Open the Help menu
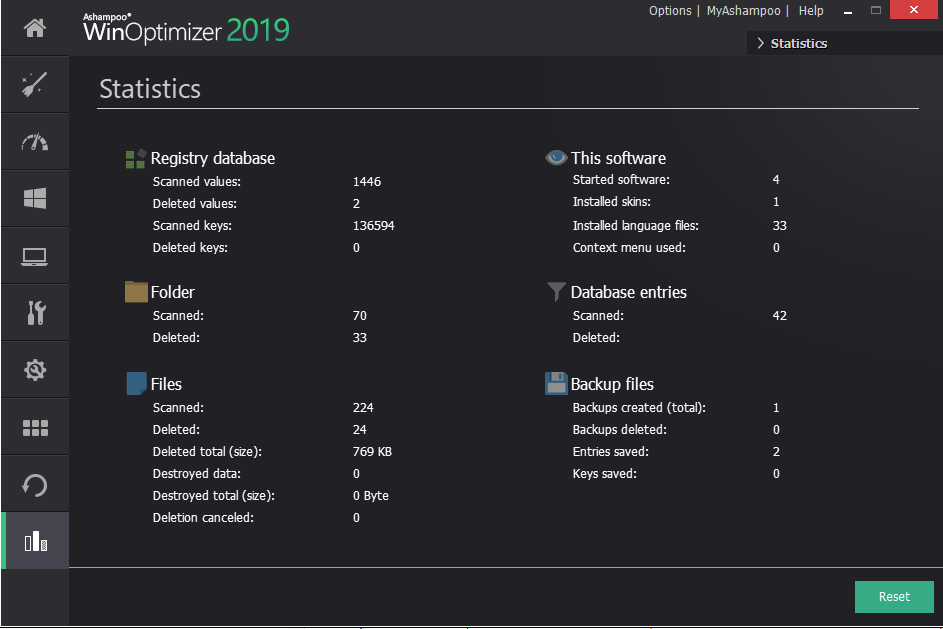The width and height of the screenshot is (943, 629). pyautogui.click(x=811, y=11)
